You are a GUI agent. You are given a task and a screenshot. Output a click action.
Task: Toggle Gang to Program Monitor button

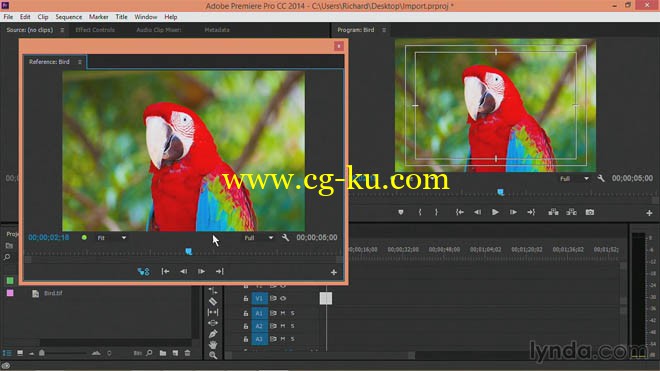coord(143,272)
